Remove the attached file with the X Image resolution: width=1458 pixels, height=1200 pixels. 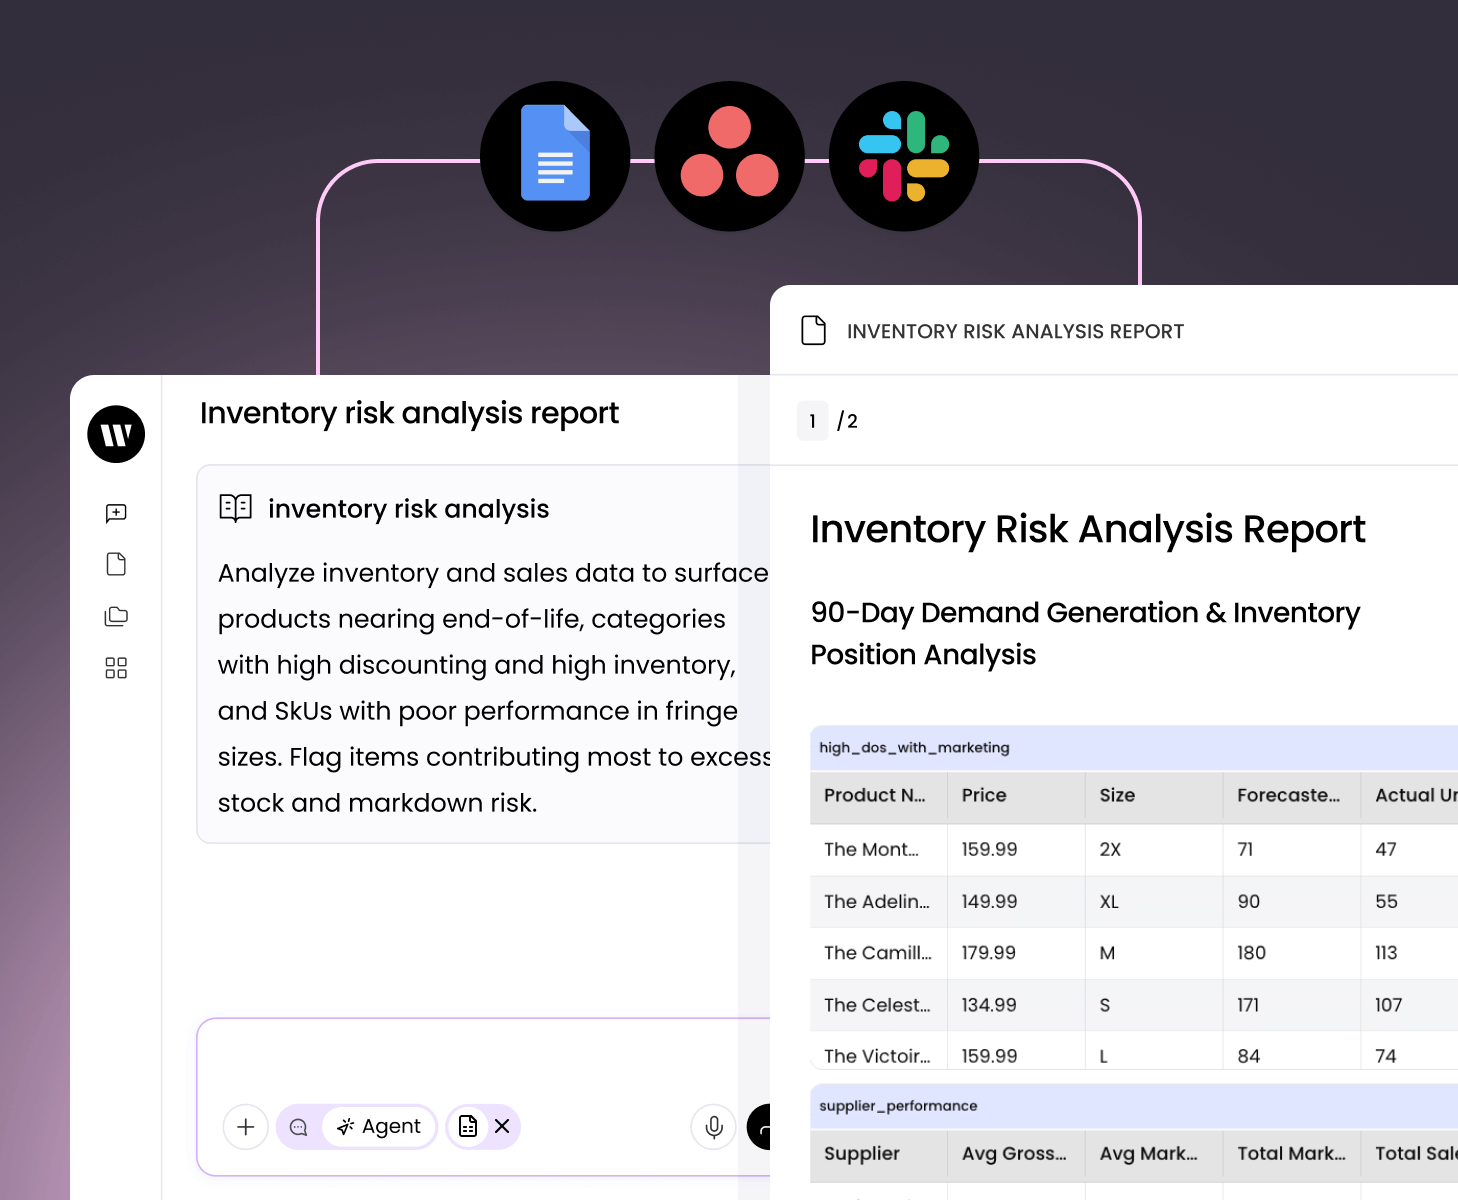[502, 1126]
